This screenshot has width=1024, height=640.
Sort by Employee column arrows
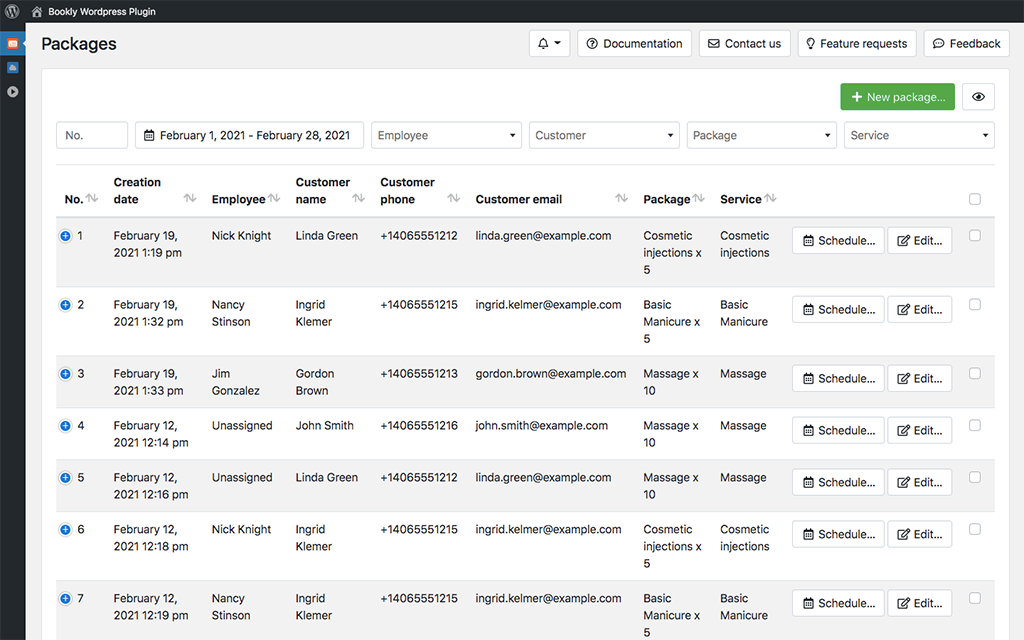(274, 199)
